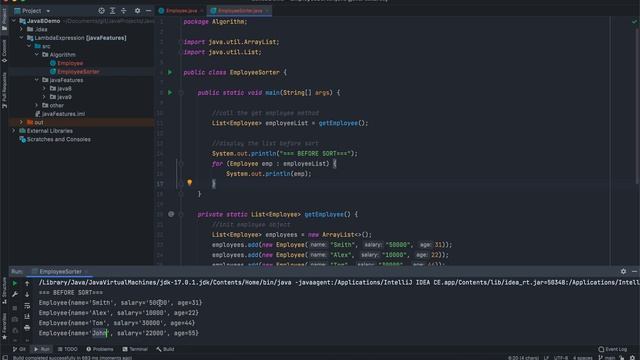This screenshot has height=360, width=640.
Task: Click Up the Stack Trace arrow
Action: 27,283
